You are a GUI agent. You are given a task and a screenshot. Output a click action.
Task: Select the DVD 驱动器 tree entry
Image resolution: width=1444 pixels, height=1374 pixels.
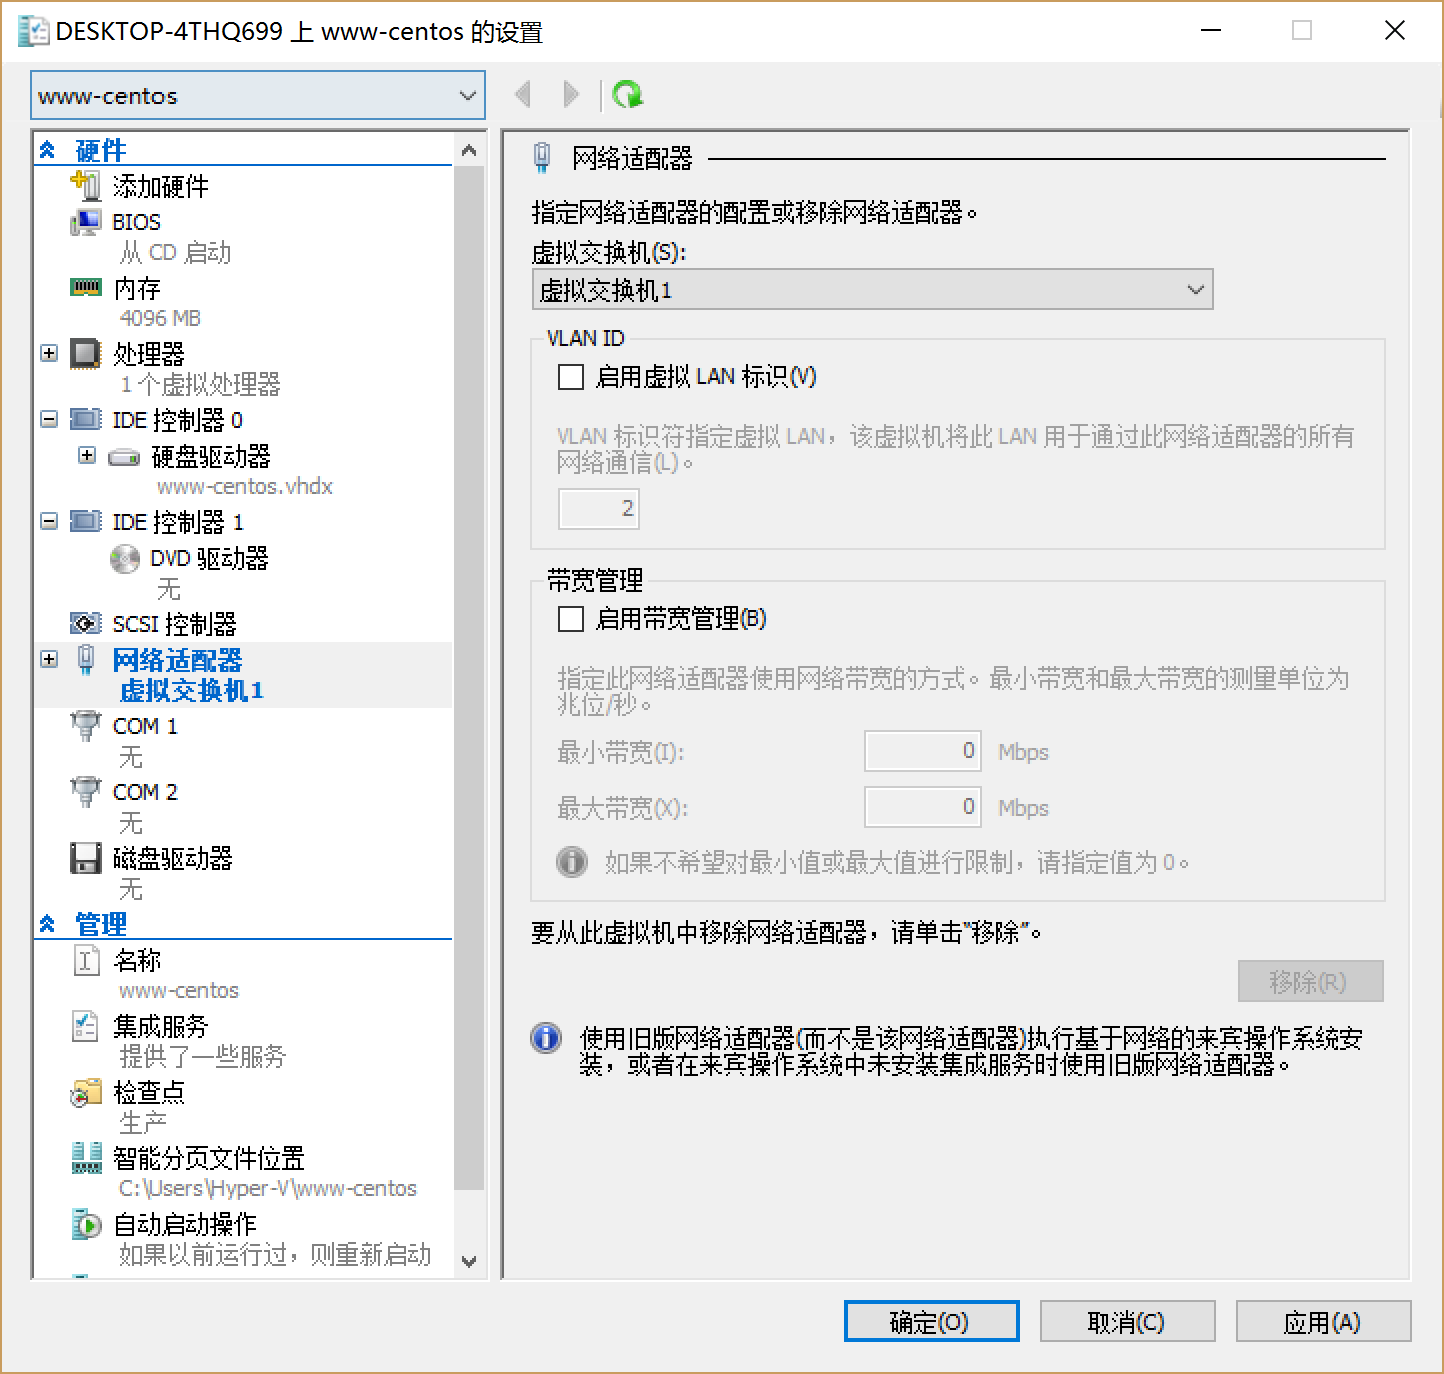pyautogui.click(x=210, y=558)
